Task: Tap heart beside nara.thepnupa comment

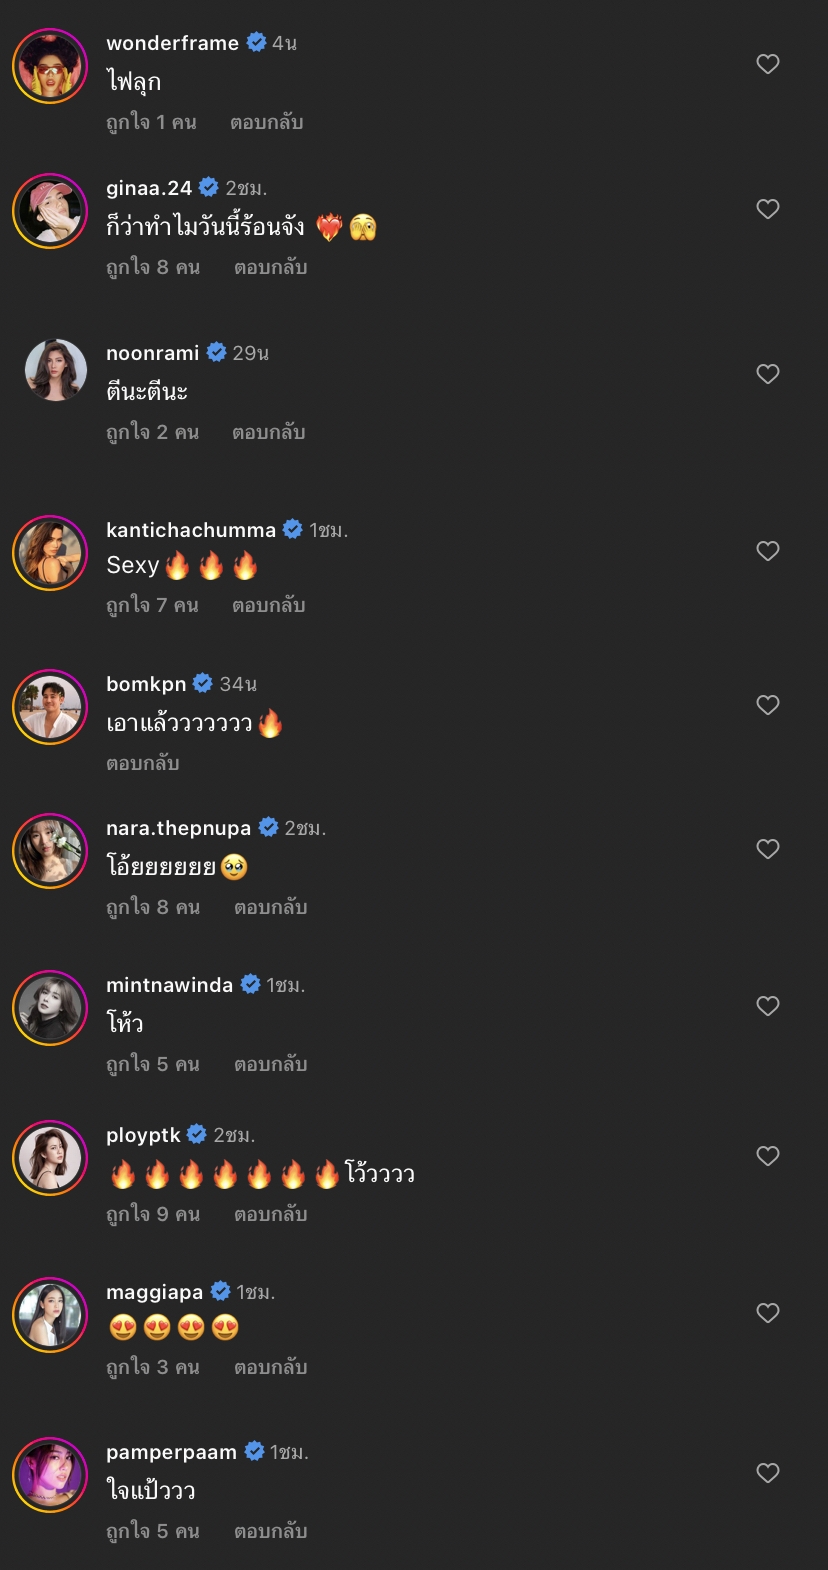Action: [x=768, y=850]
